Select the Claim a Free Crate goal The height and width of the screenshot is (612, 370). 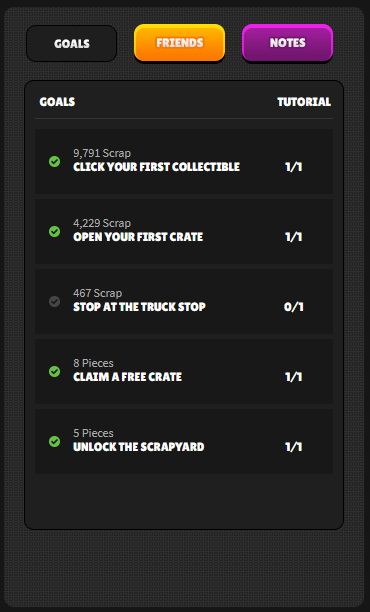coord(184,371)
